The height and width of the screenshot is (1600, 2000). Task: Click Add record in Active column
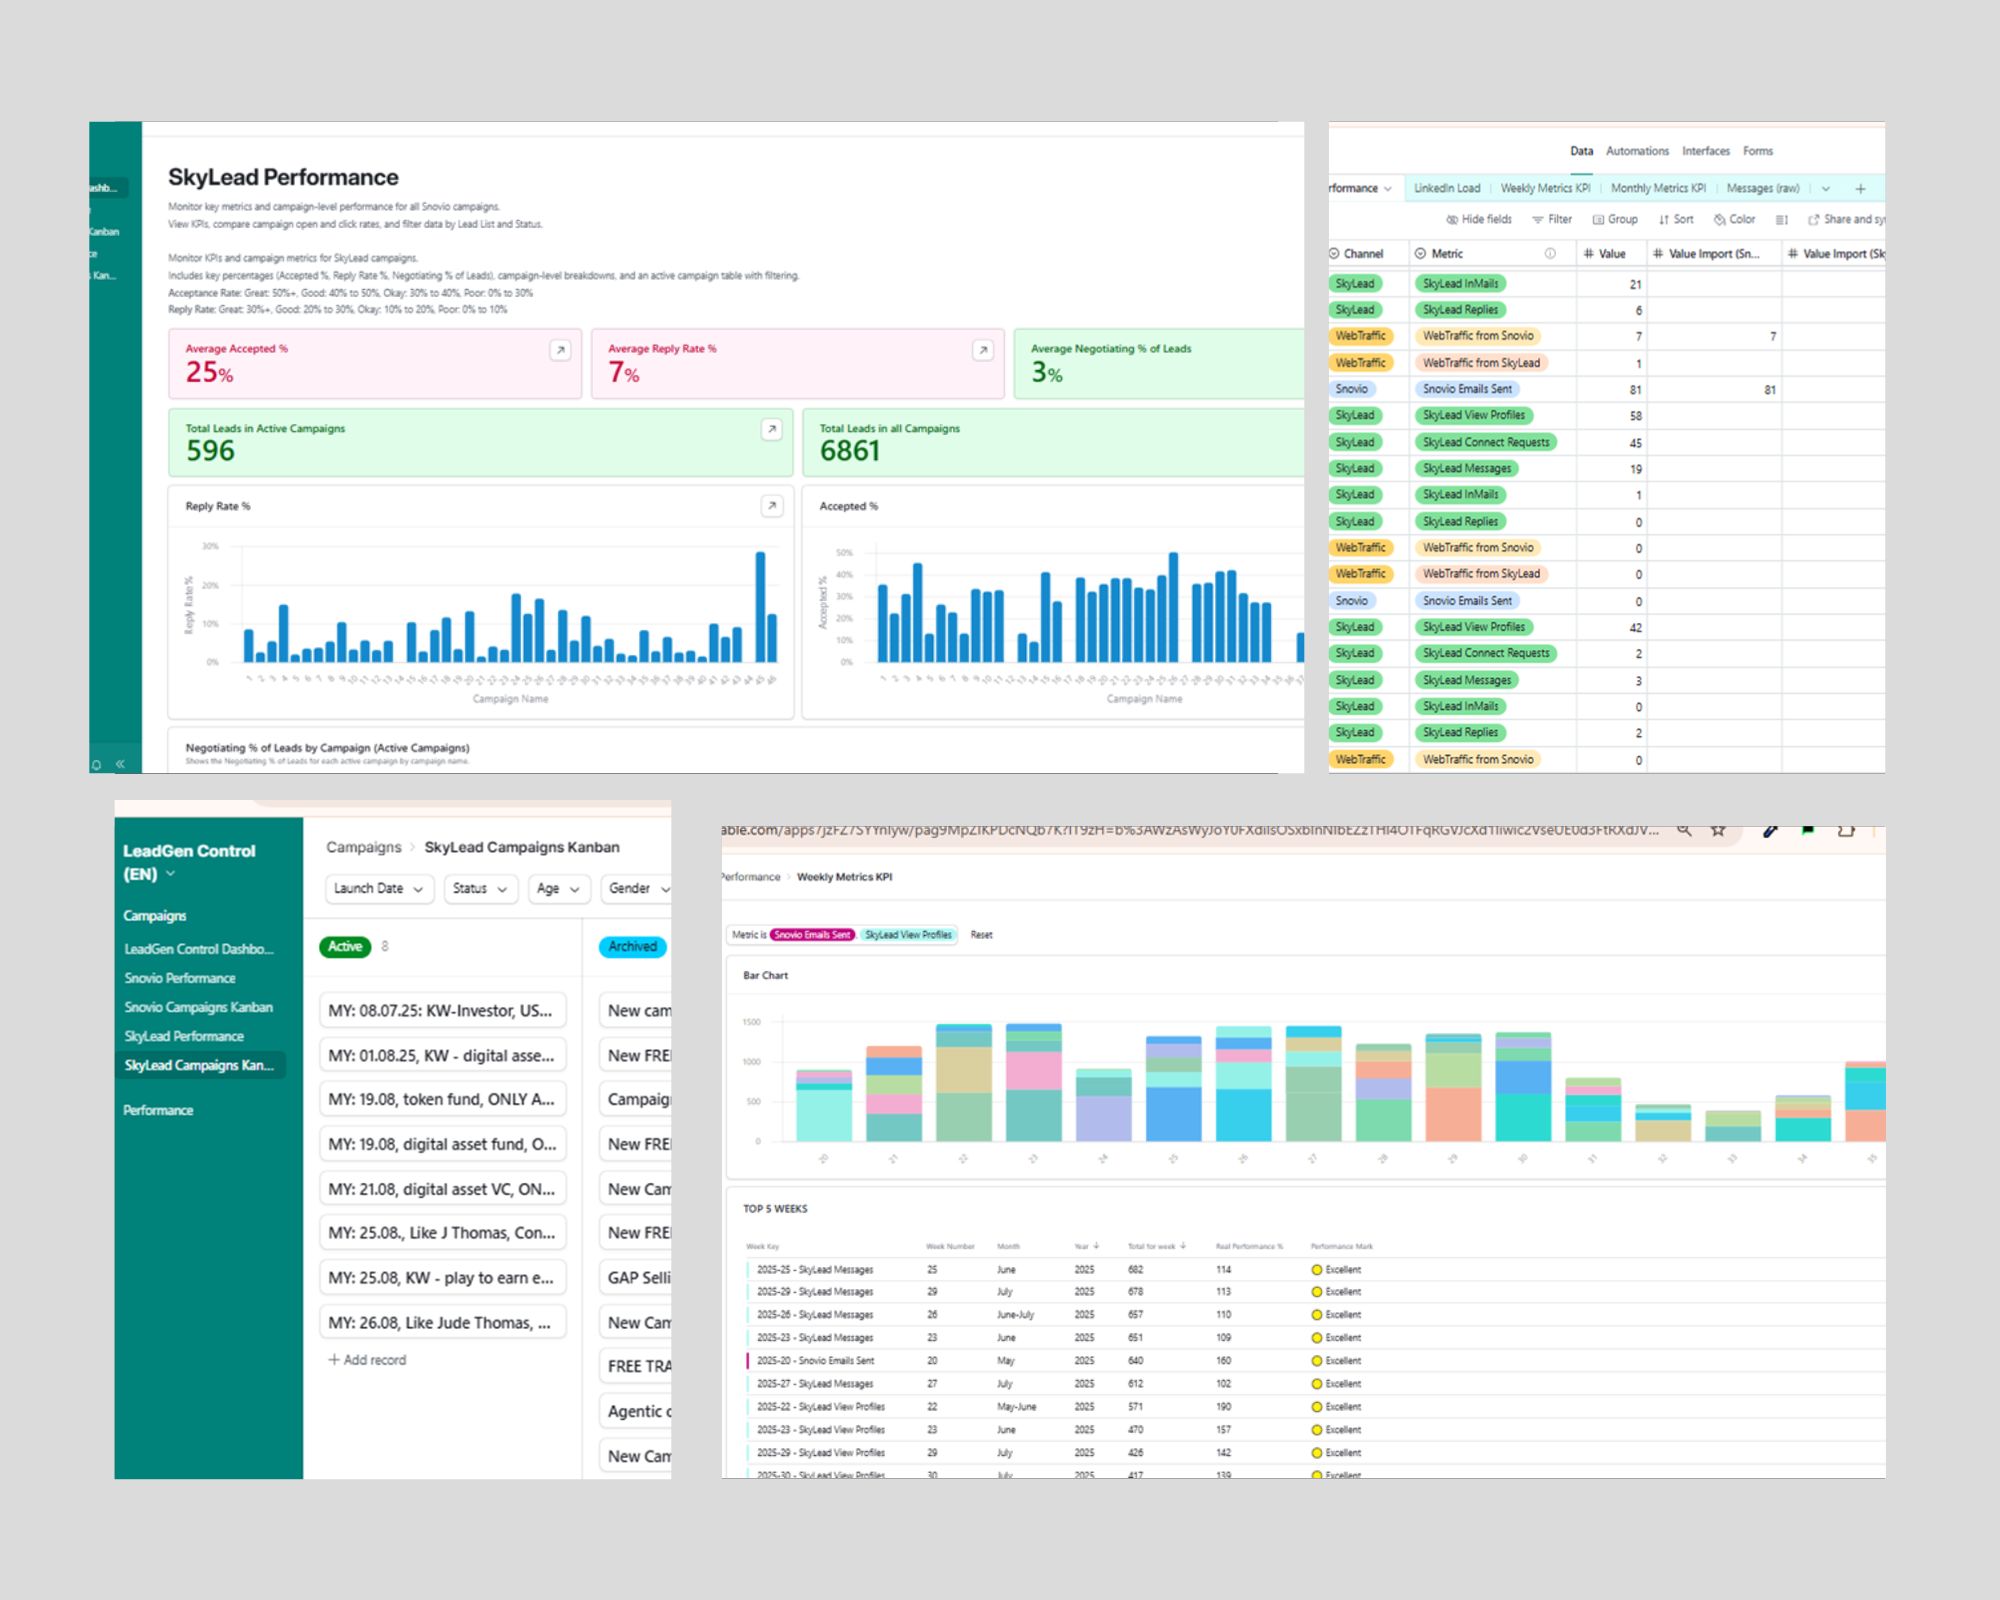click(367, 1360)
